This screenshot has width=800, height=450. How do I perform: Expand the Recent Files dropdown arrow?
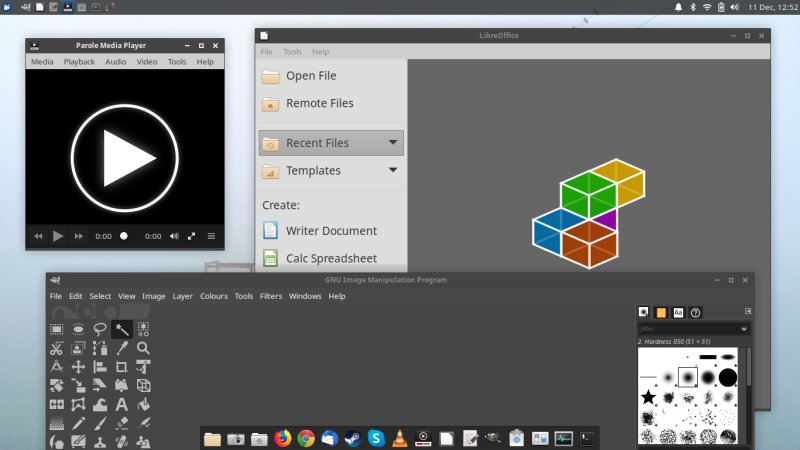[393, 143]
